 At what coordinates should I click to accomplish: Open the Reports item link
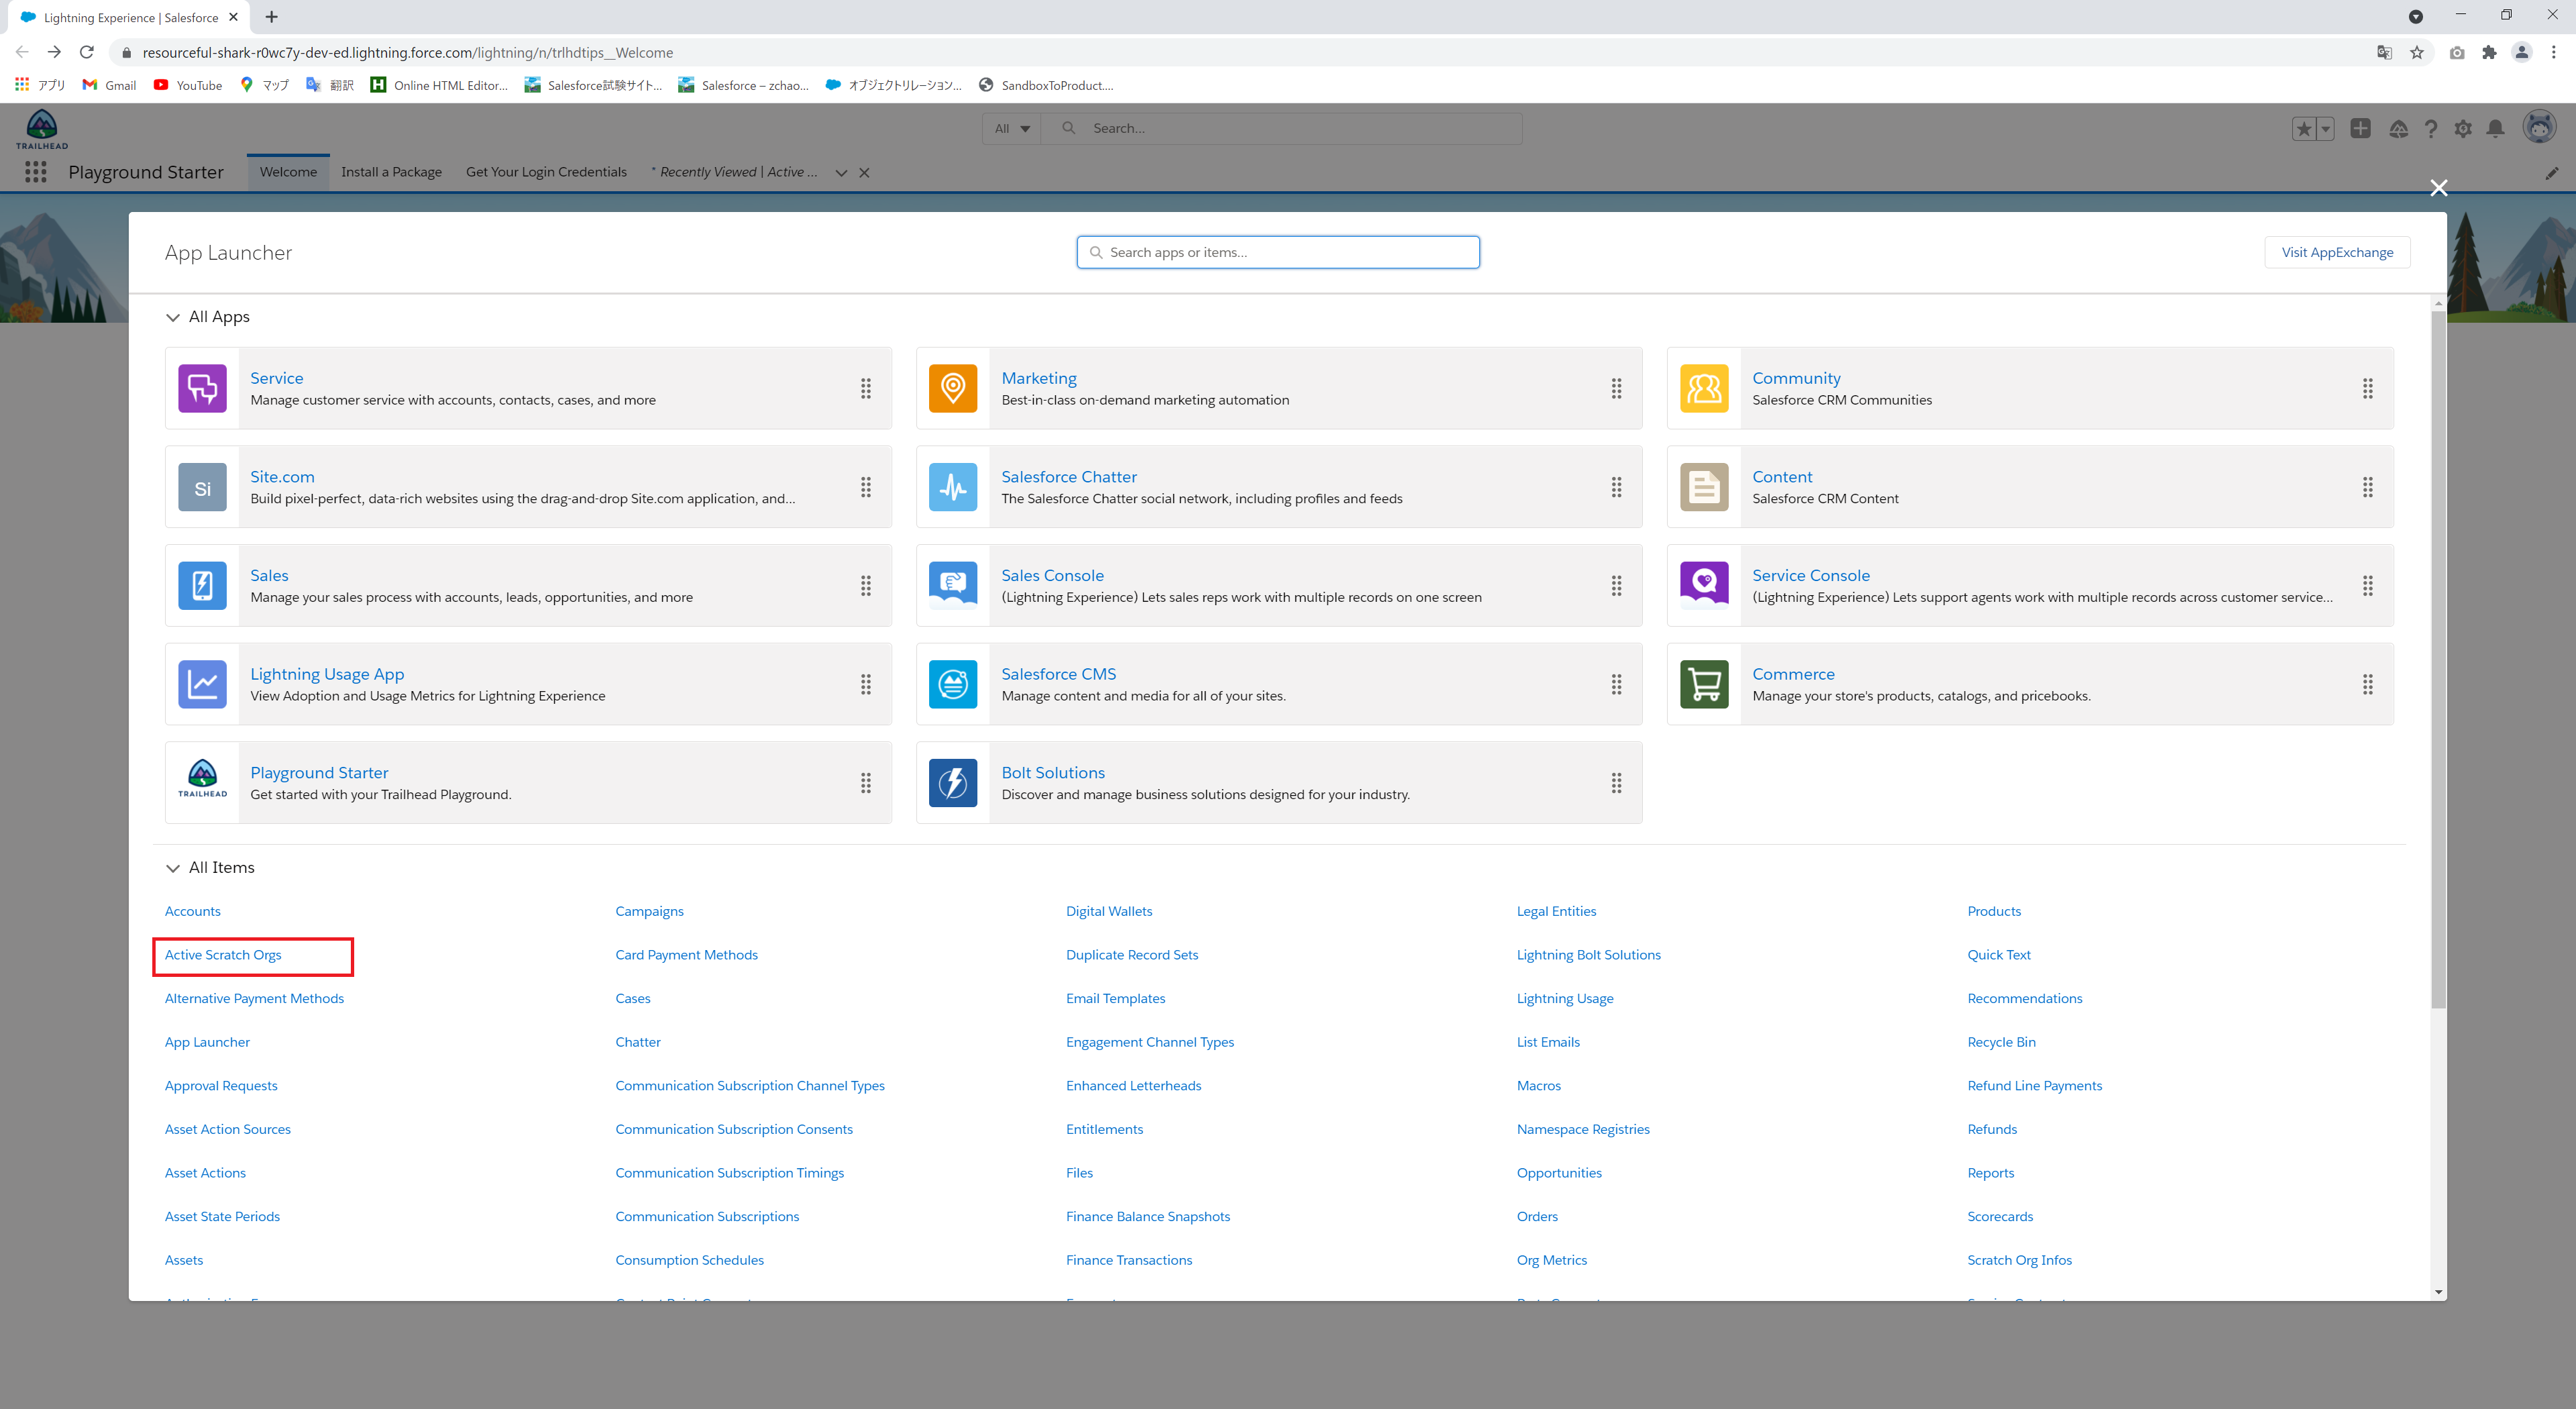pyautogui.click(x=1990, y=1173)
